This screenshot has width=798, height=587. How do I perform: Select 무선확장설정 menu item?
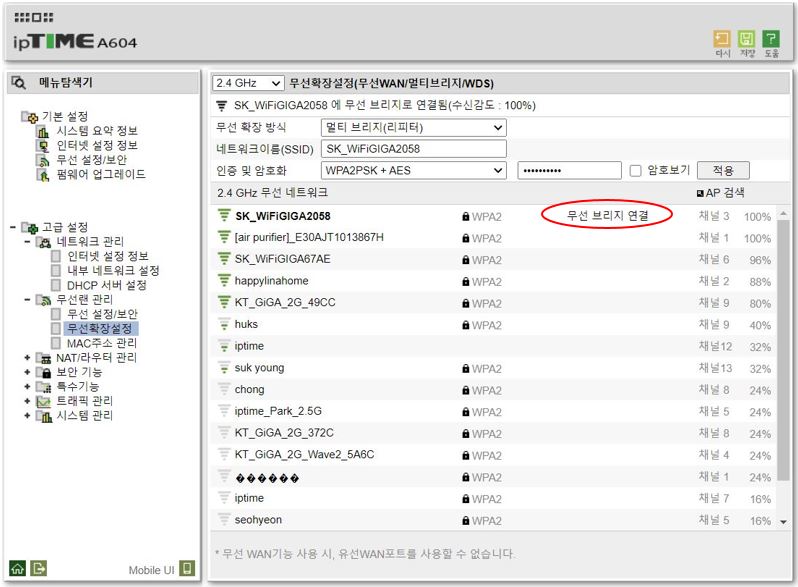pyautogui.click(x=100, y=329)
